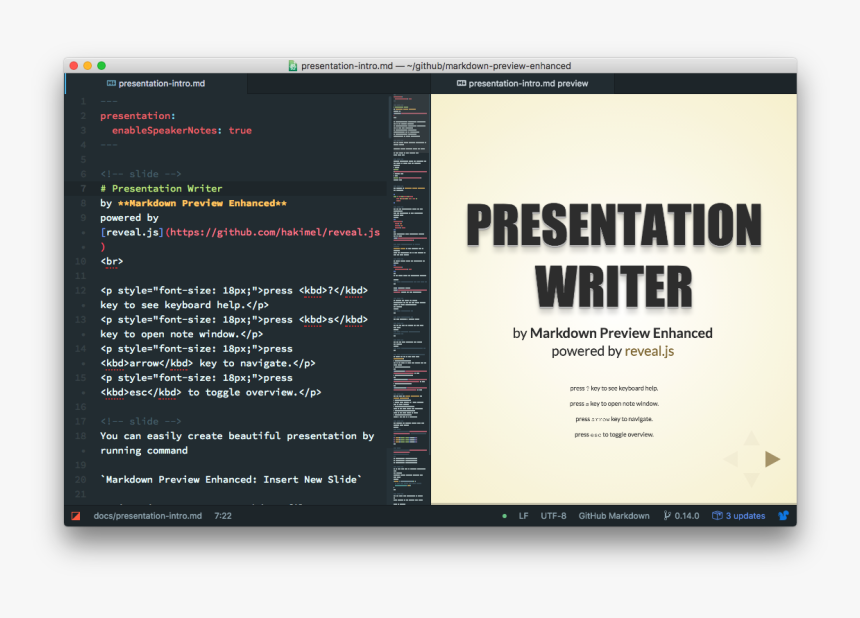Click the 'presentation:' key in the front matter

[138, 116]
